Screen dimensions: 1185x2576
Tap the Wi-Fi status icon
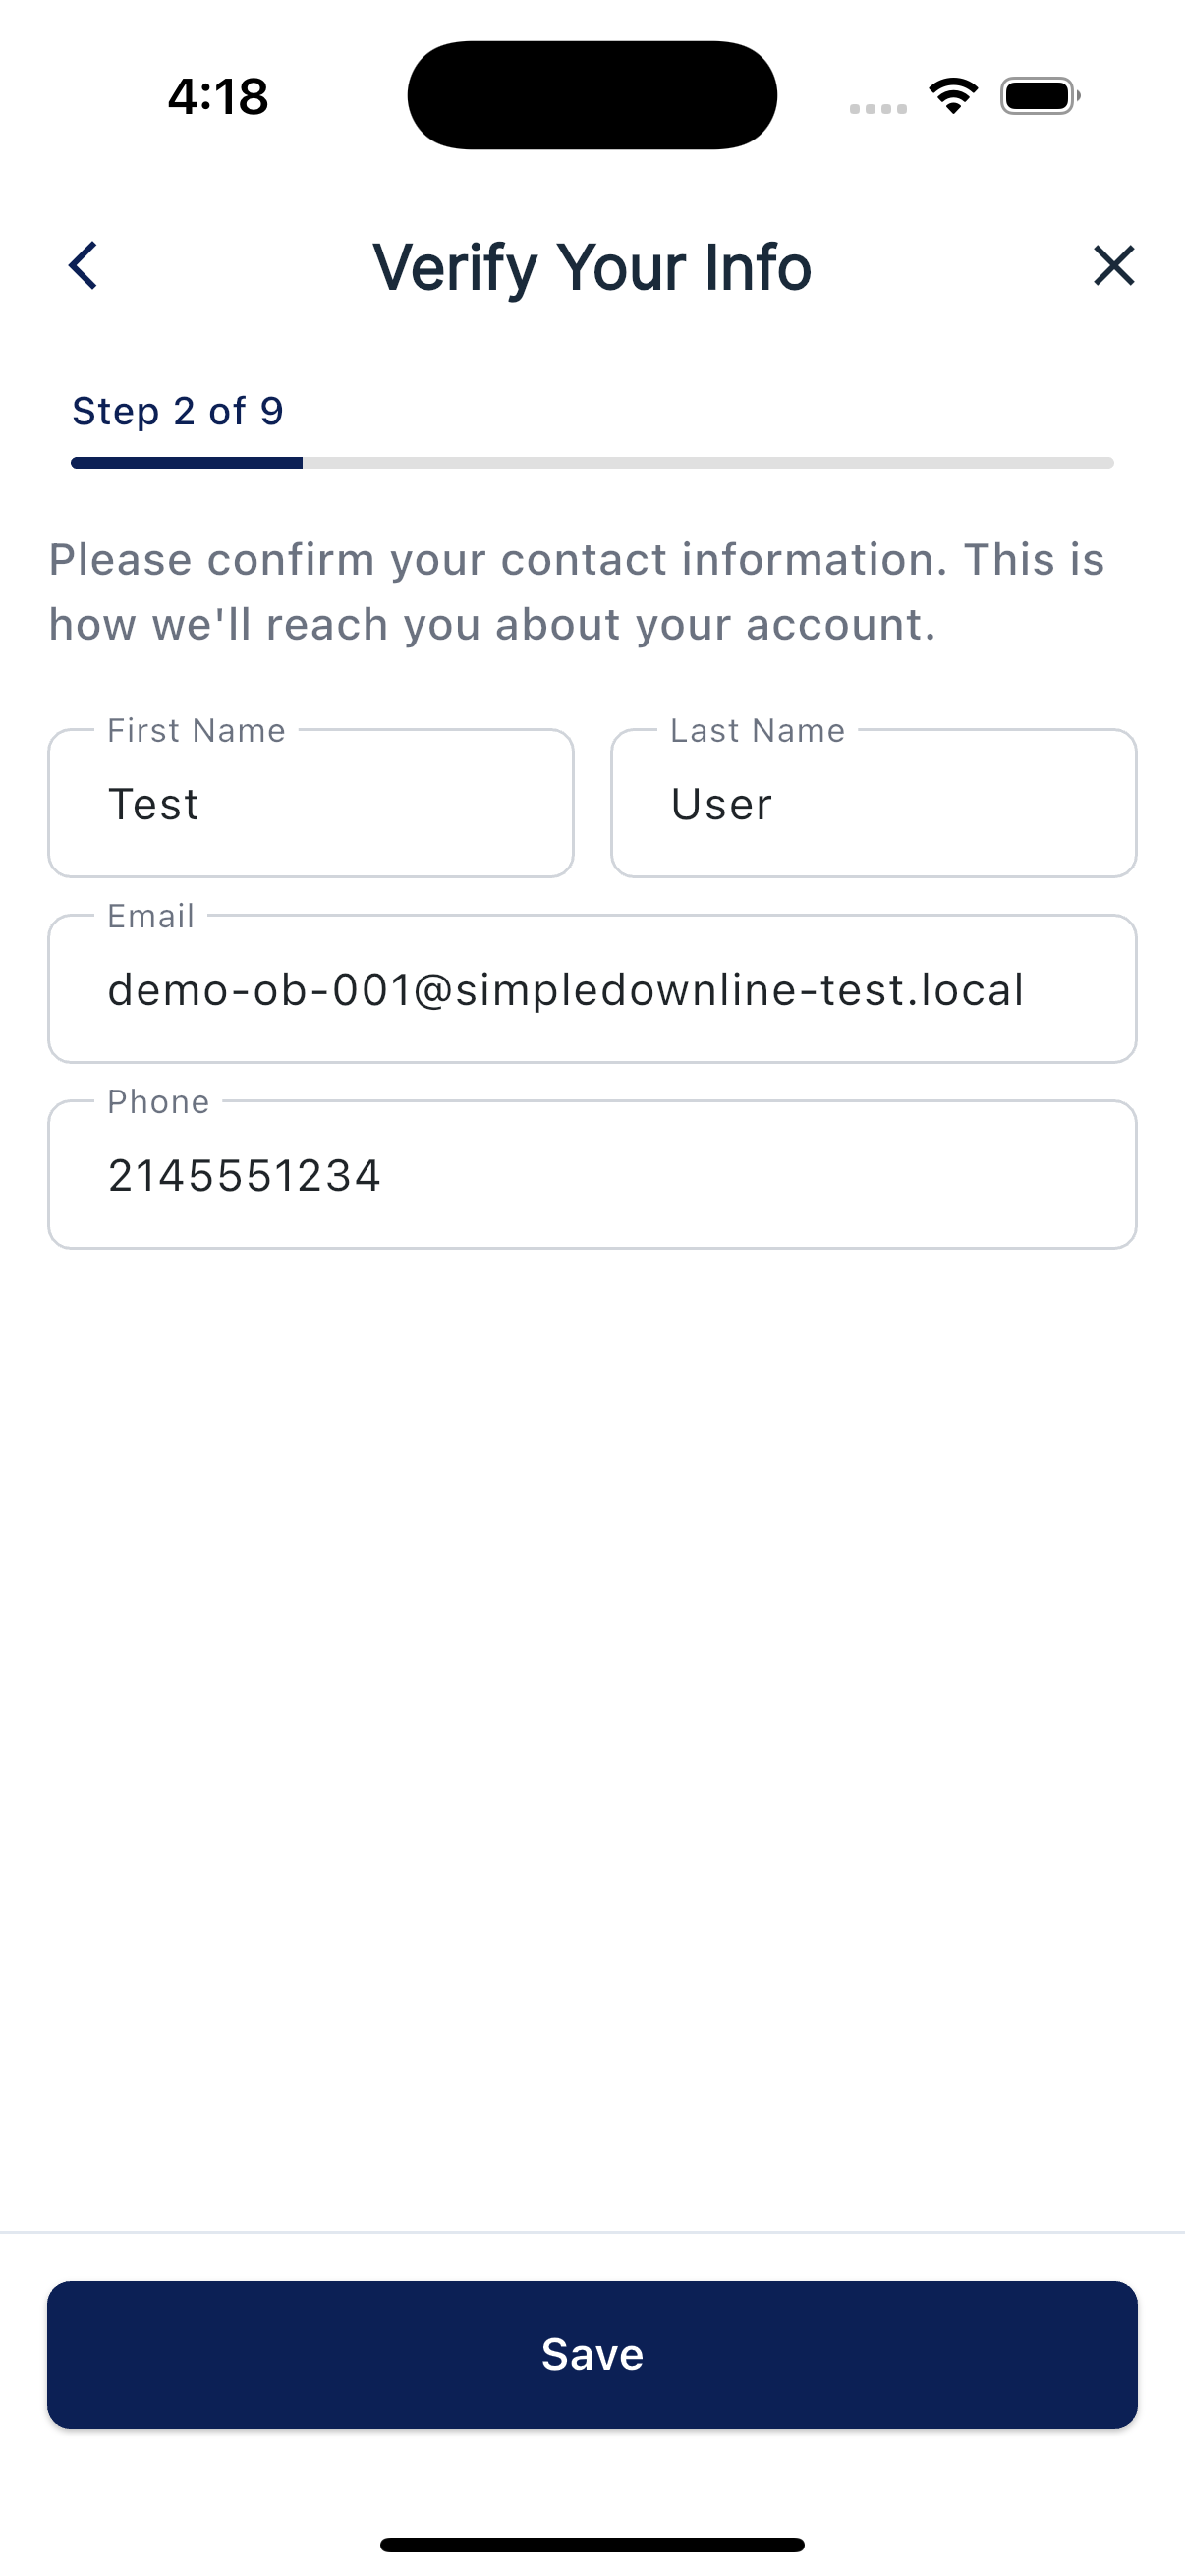point(953,96)
